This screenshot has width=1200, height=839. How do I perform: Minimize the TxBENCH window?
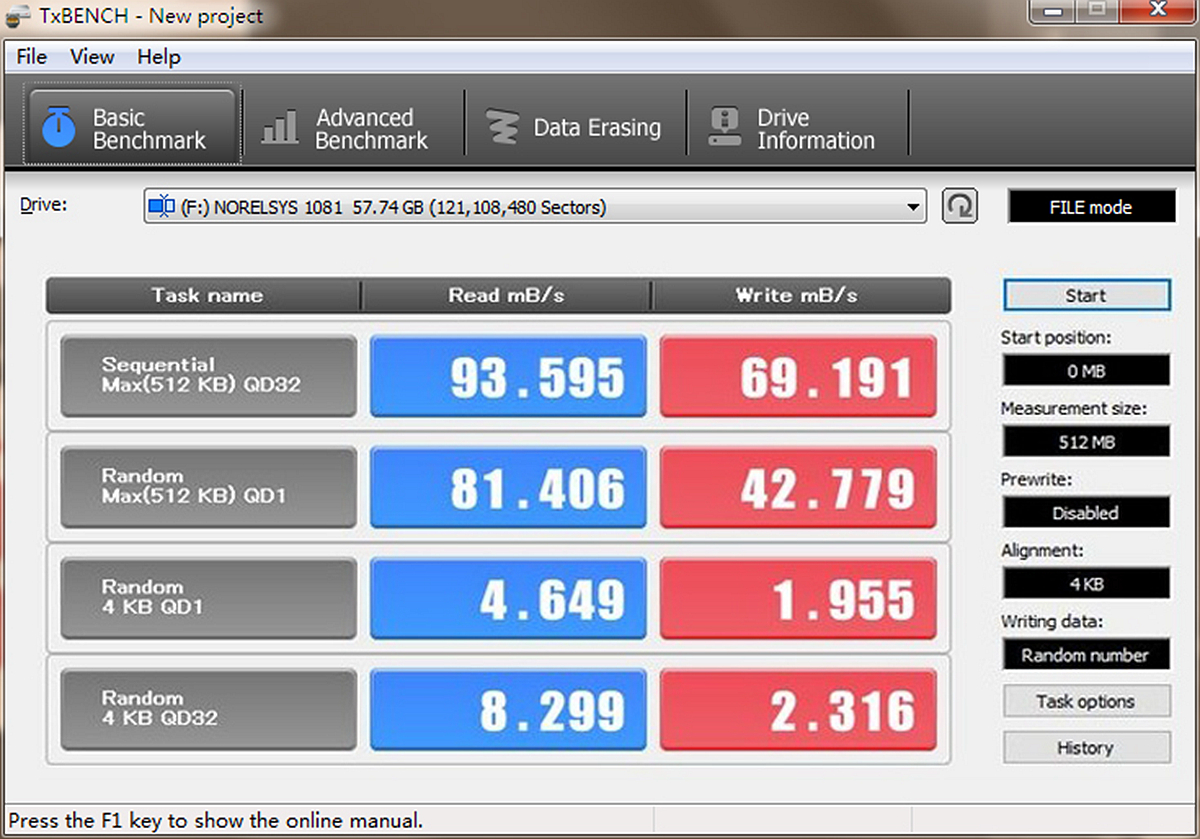(1051, 11)
